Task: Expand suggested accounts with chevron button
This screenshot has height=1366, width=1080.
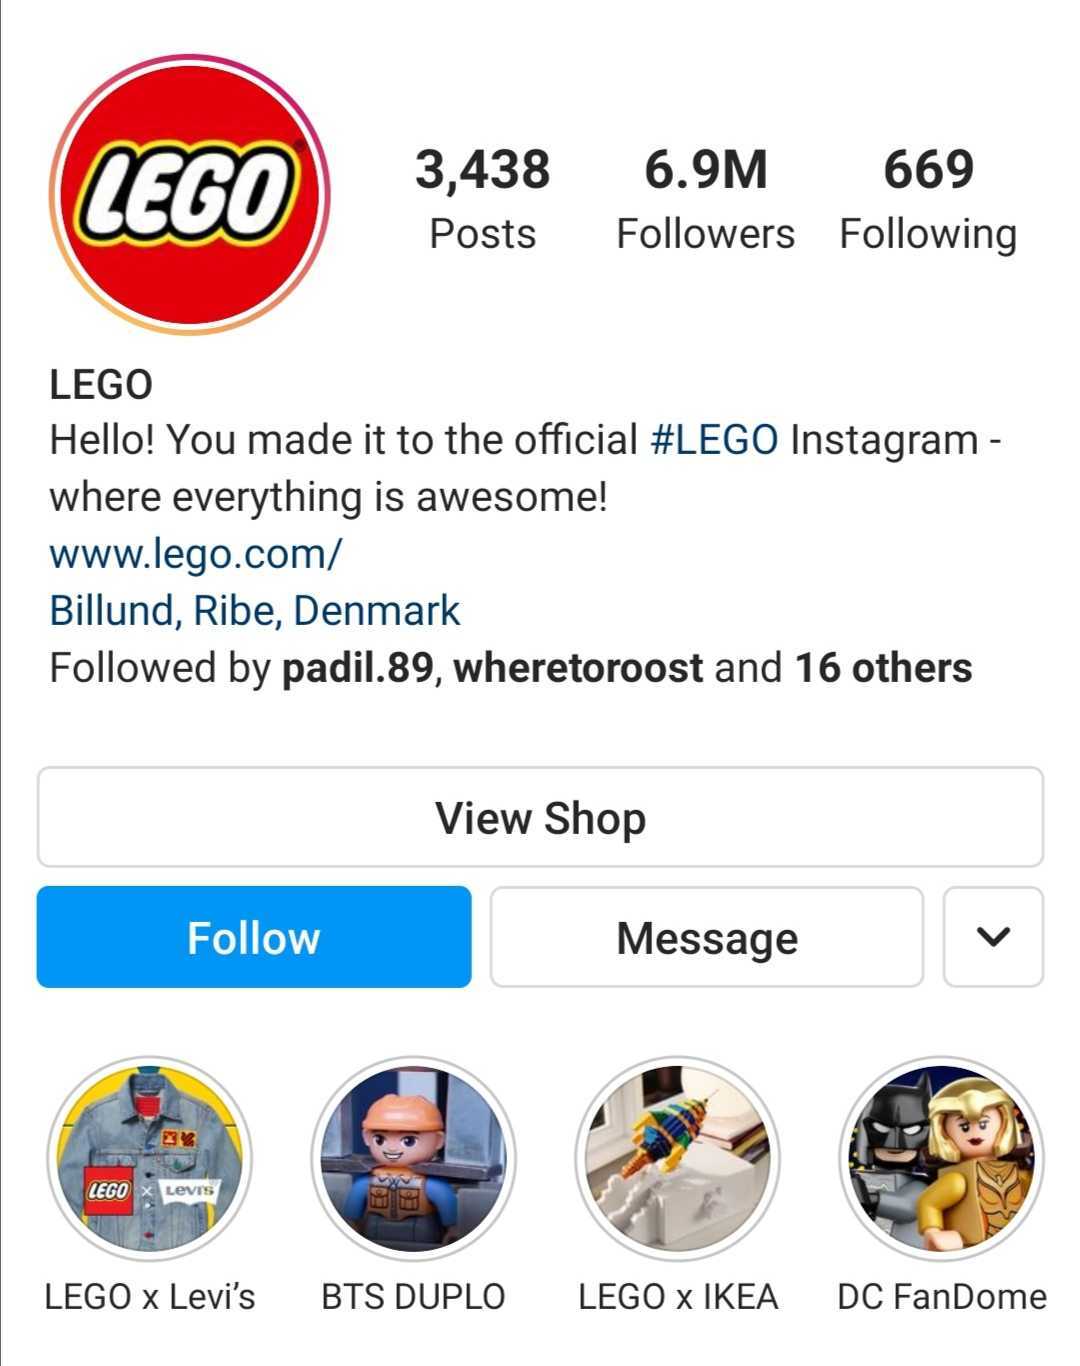Action: [x=993, y=937]
